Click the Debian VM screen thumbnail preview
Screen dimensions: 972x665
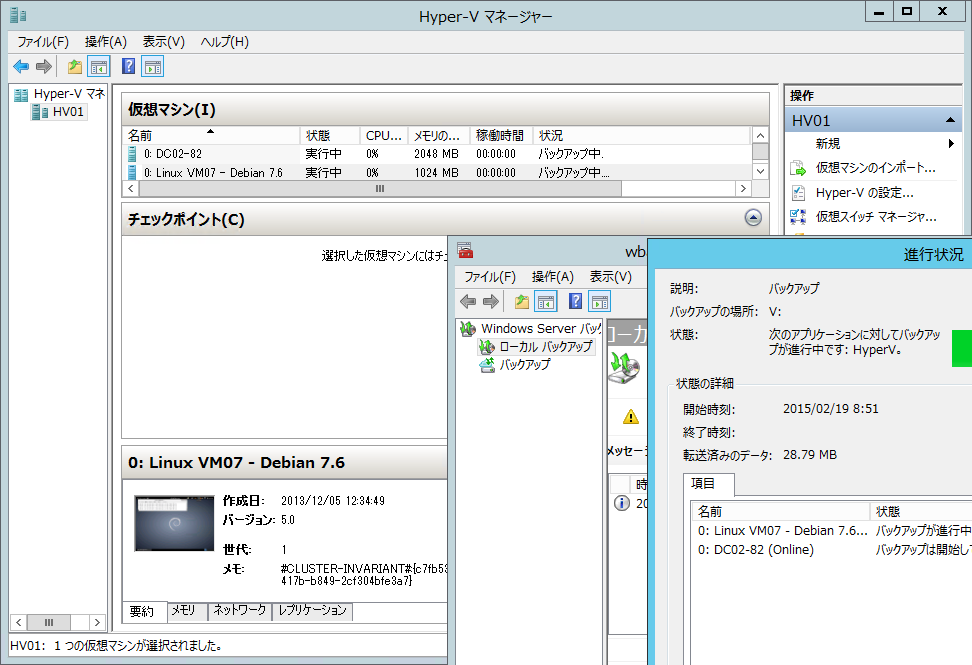(x=174, y=524)
